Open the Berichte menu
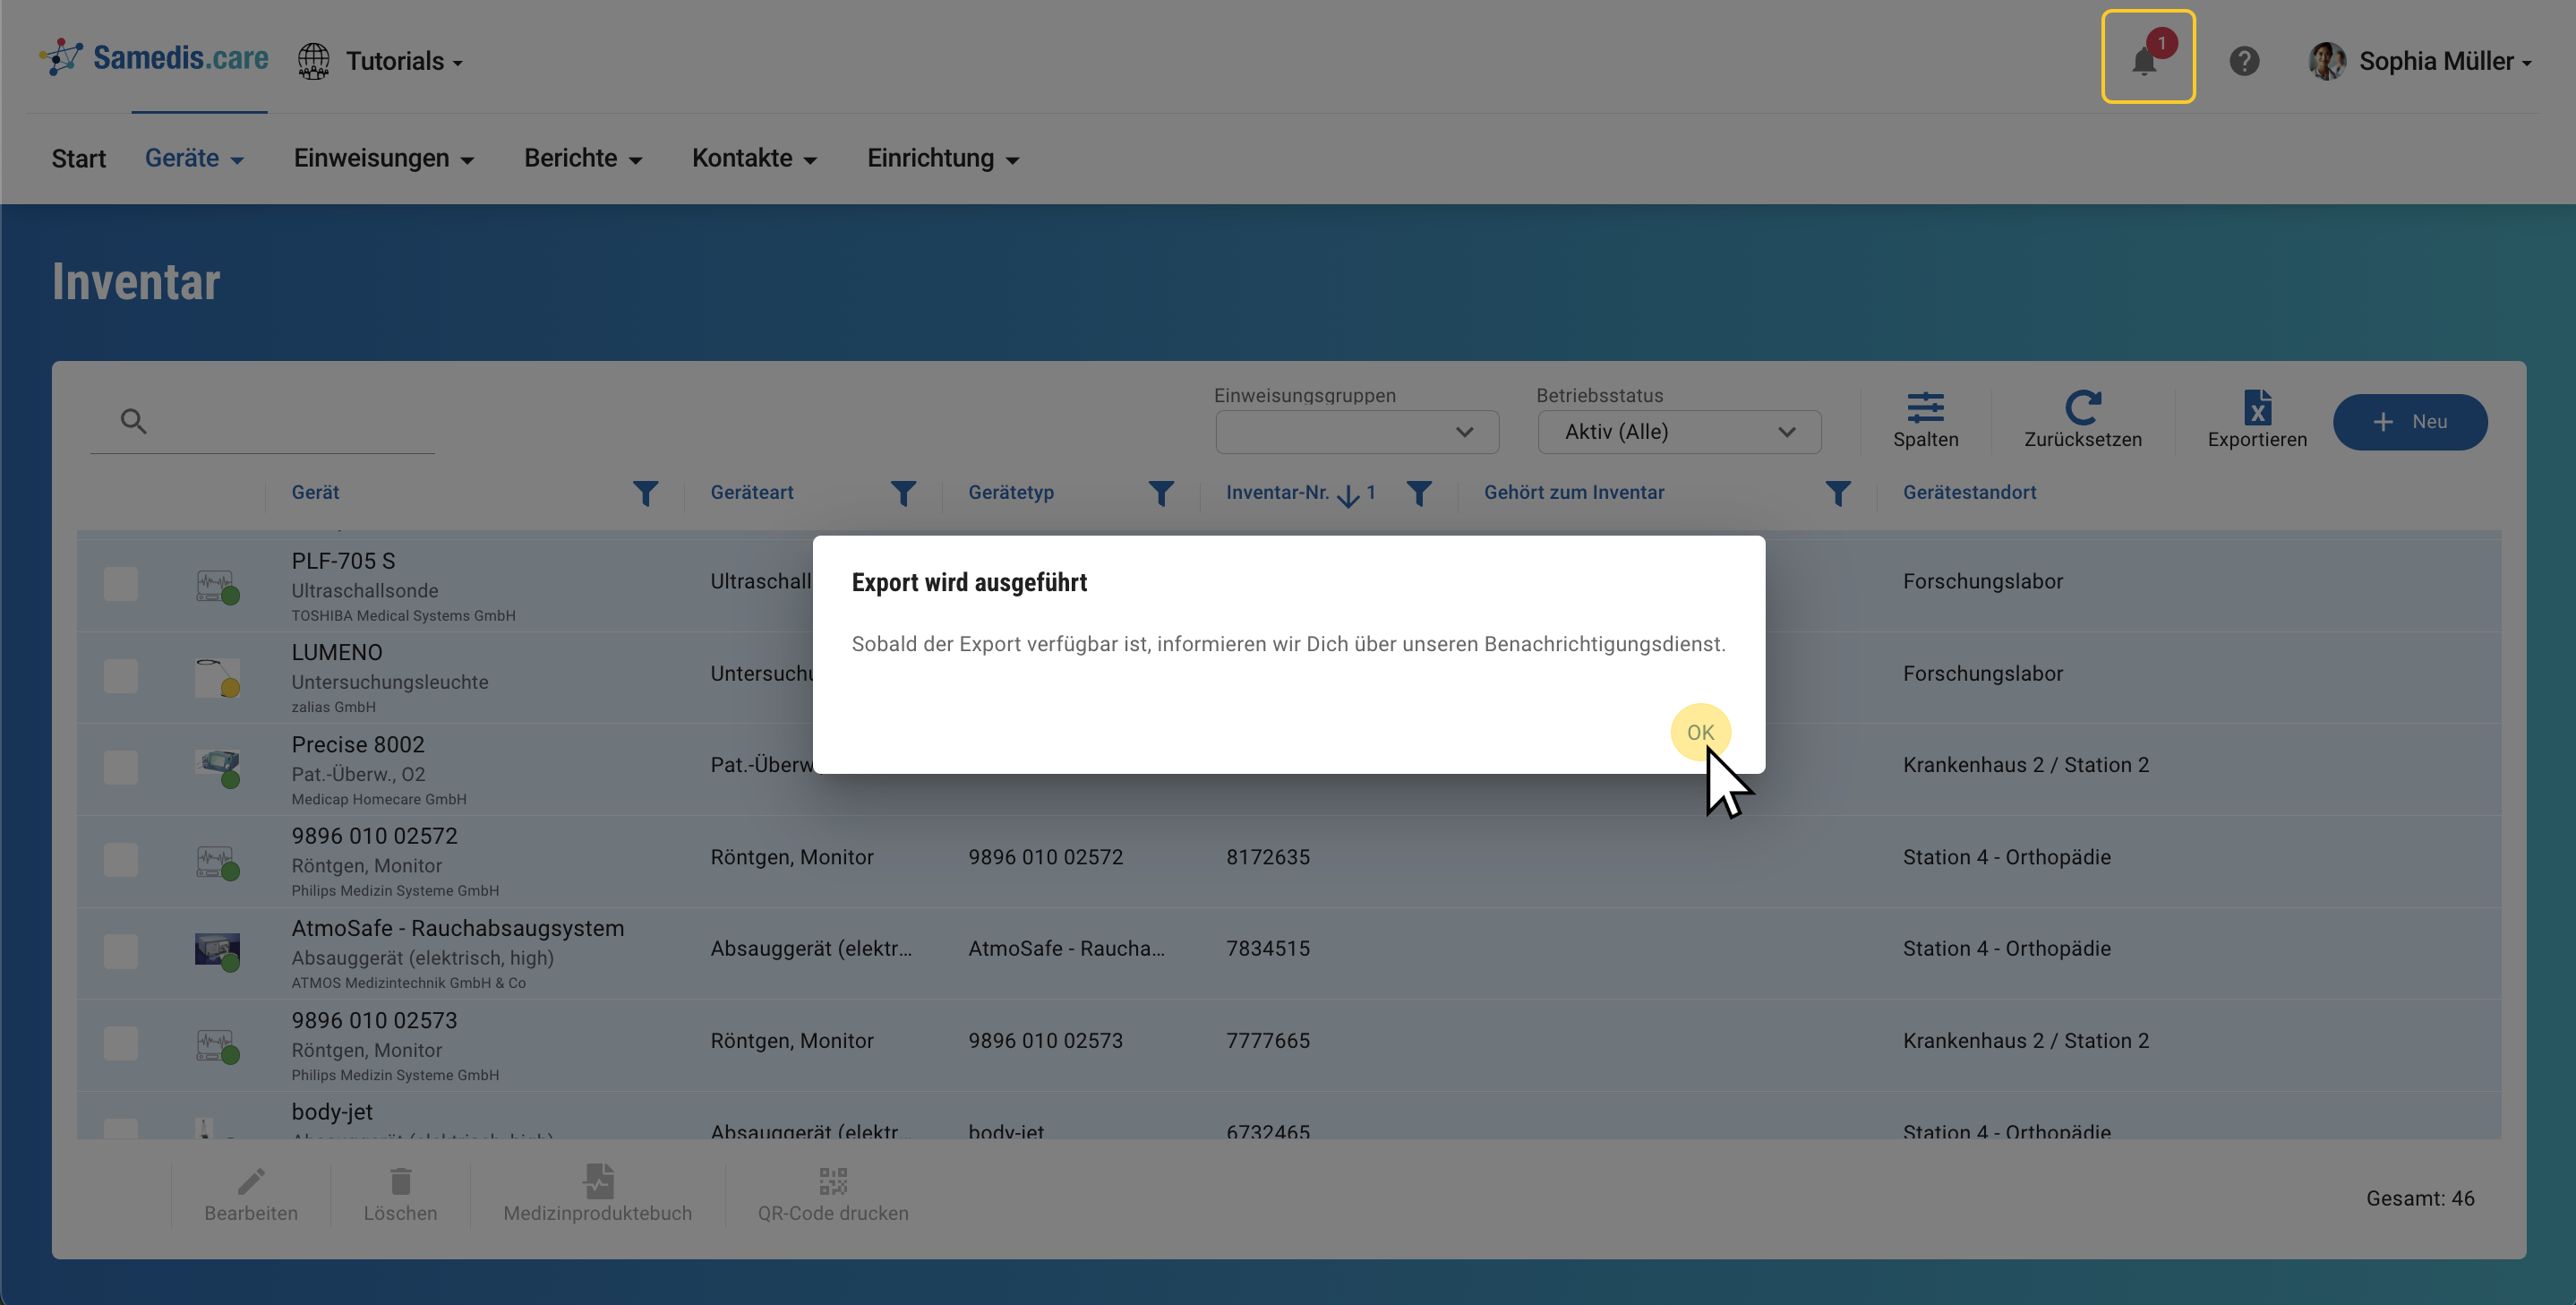Image resolution: width=2576 pixels, height=1305 pixels. click(582, 158)
